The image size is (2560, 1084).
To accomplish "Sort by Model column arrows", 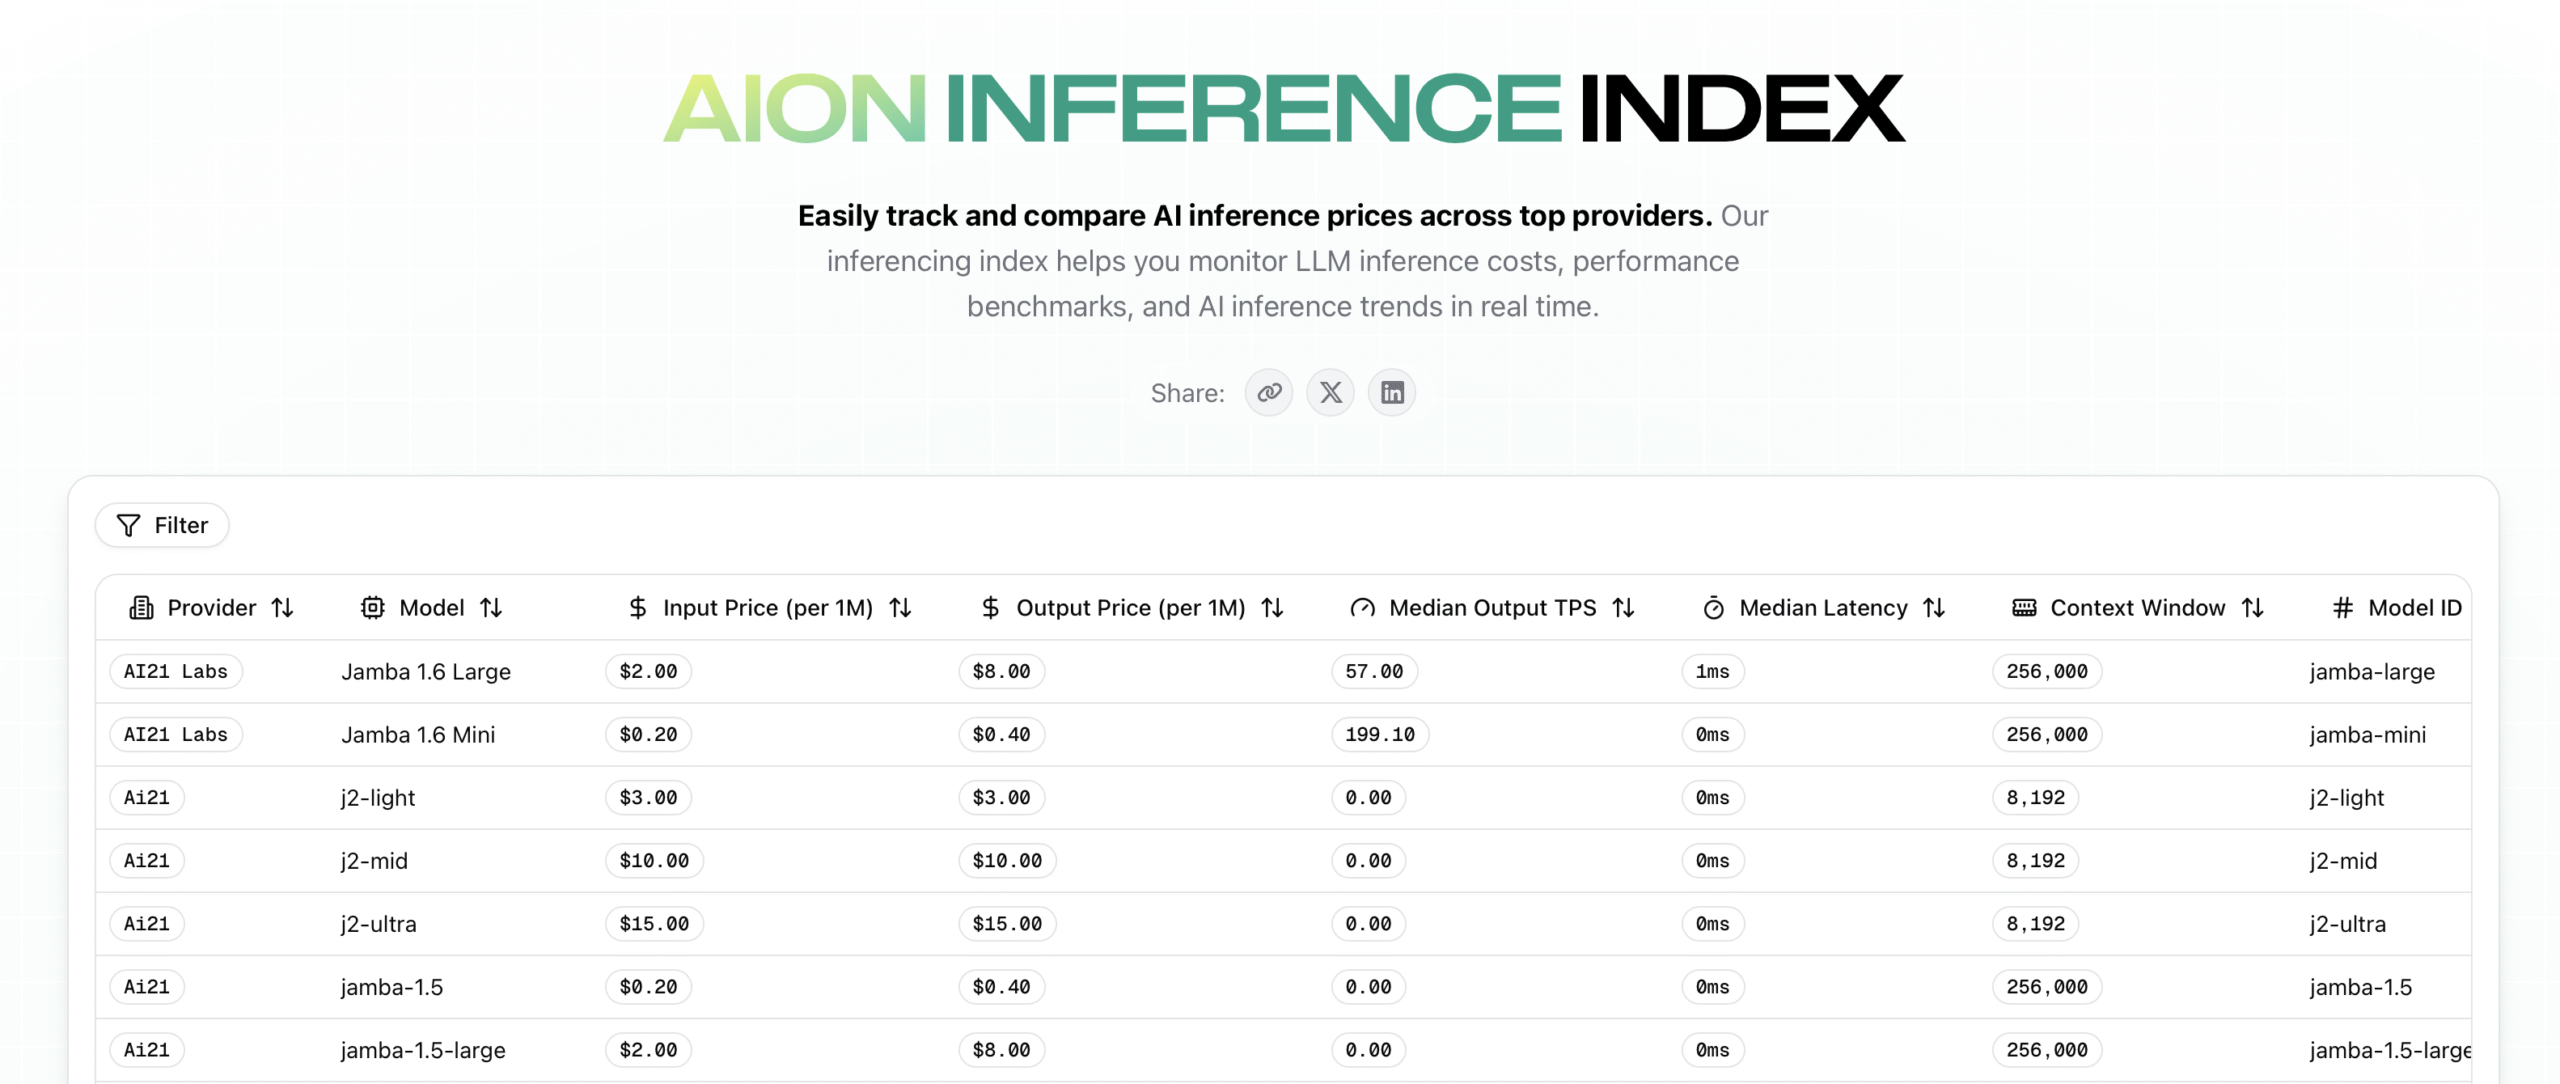I will click(x=491, y=607).
